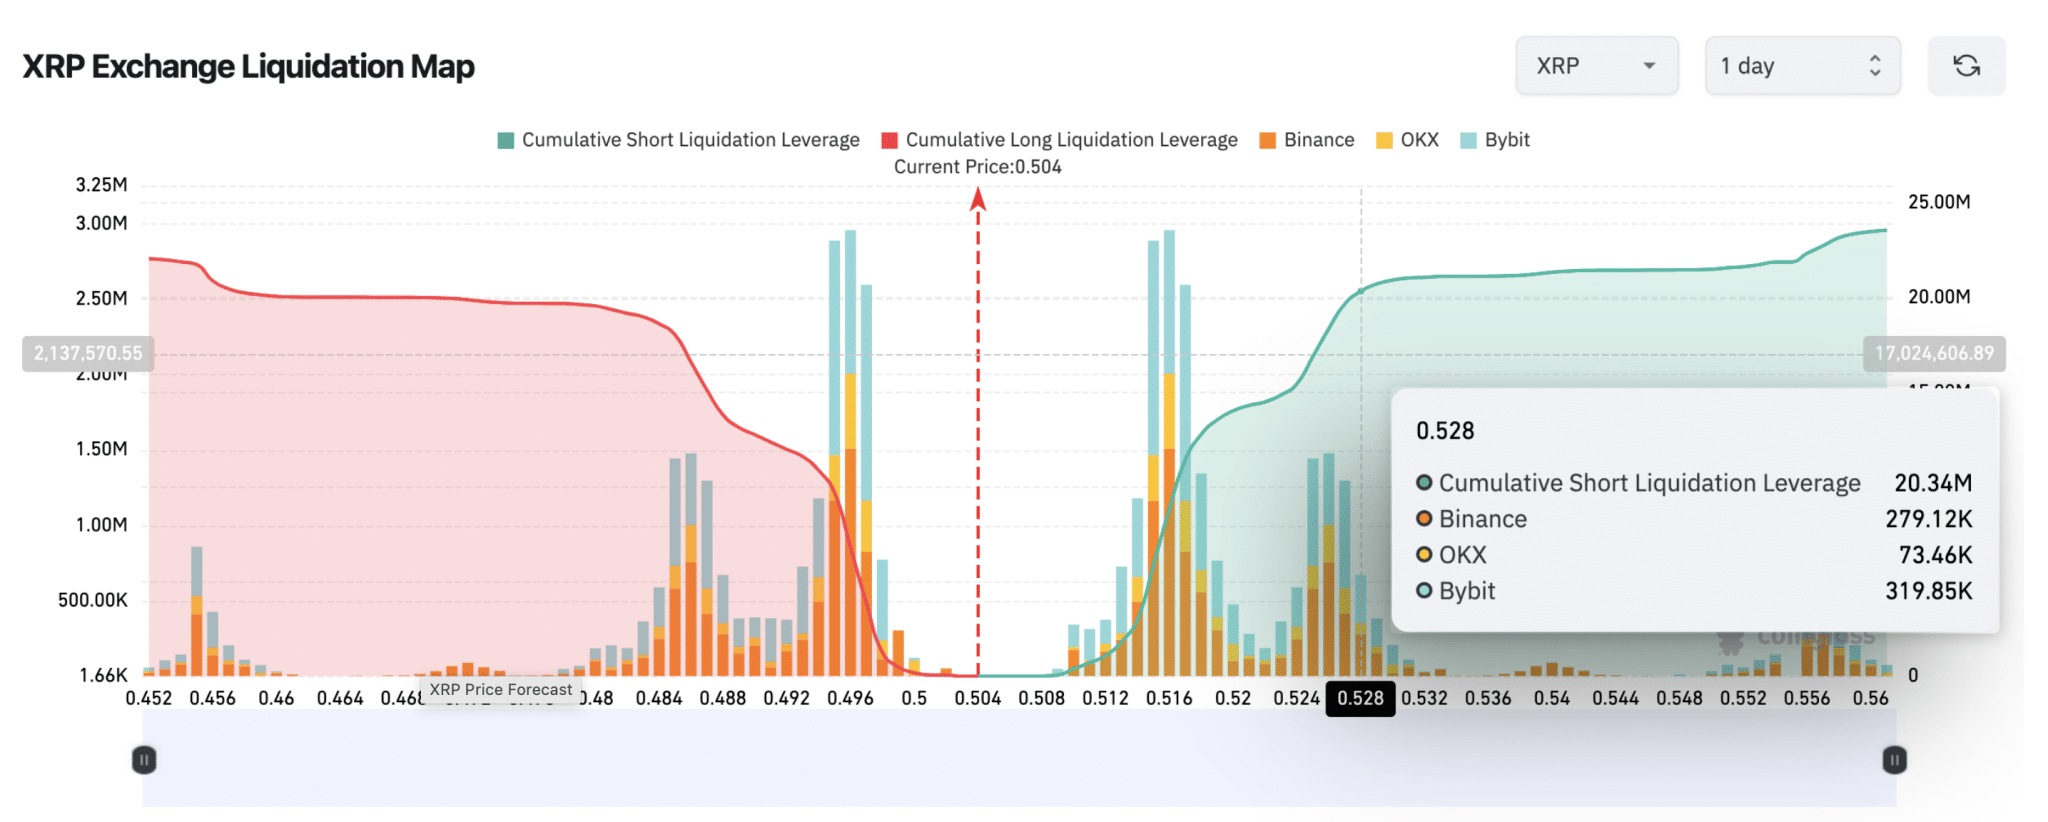The image size is (2048, 822).
Task: Click the 0.504 x-axis price label
Action: (x=977, y=698)
